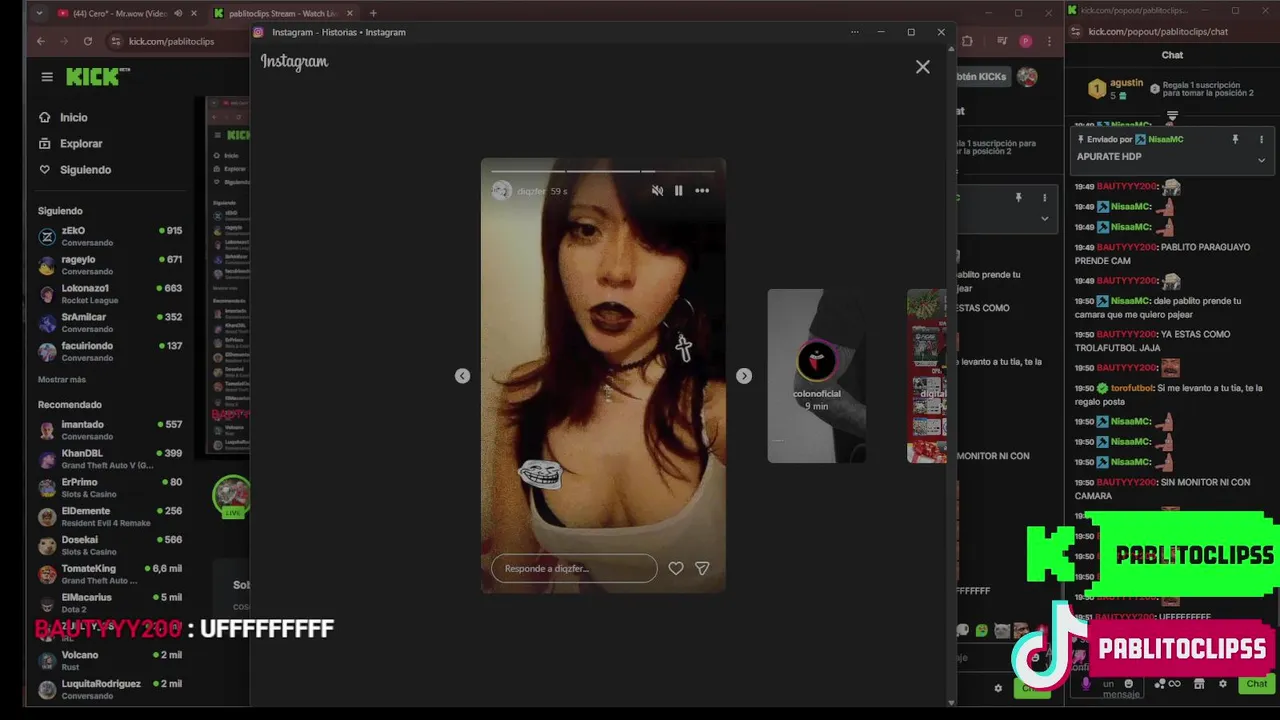The width and height of the screenshot is (1280, 720).
Task: Open media control icon in browser toolbar
Action: [x=1002, y=41]
